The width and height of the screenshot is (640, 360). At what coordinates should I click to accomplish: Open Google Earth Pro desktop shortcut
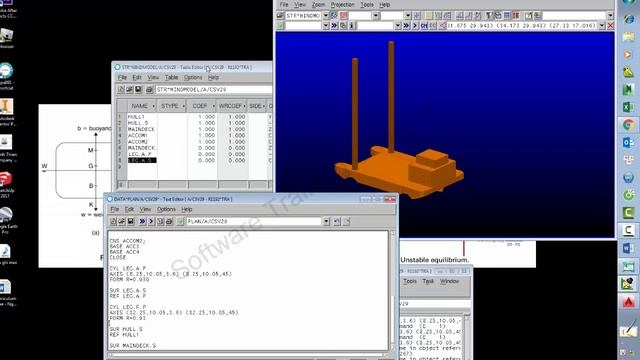click(x=6, y=220)
